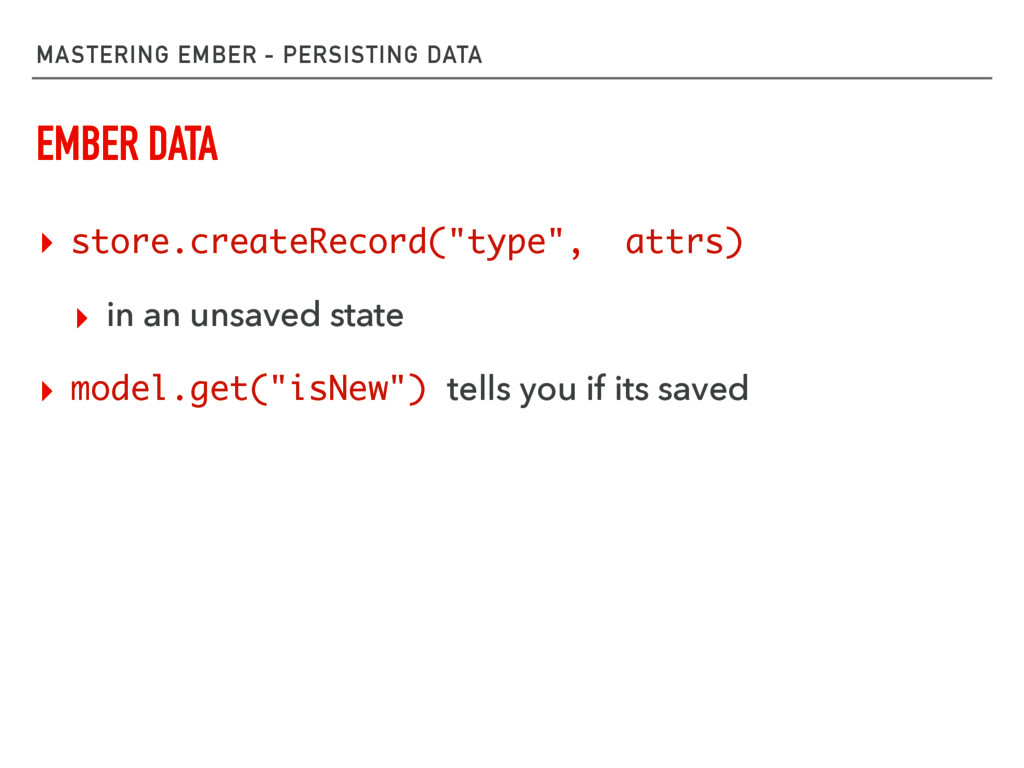Click the bullet triangle before 'in an unsaved state'
Image resolution: width=1024 pixels, height=768 pixels.
[x=82, y=318]
